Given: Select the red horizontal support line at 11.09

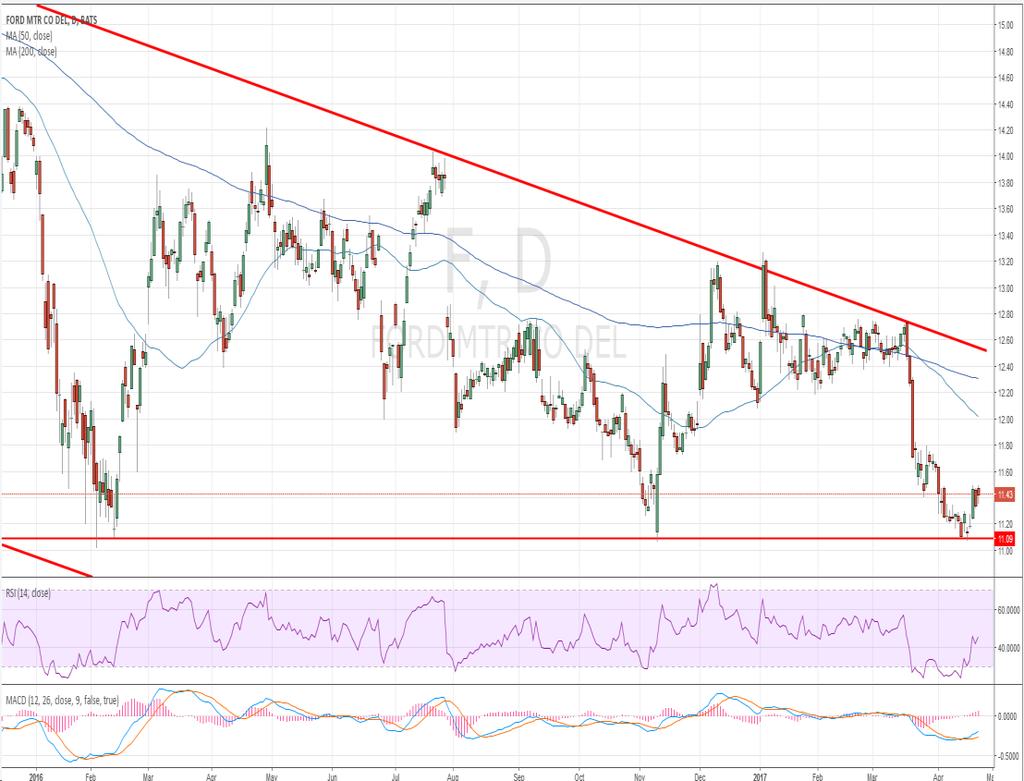Looking at the screenshot, I should pos(497,539).
